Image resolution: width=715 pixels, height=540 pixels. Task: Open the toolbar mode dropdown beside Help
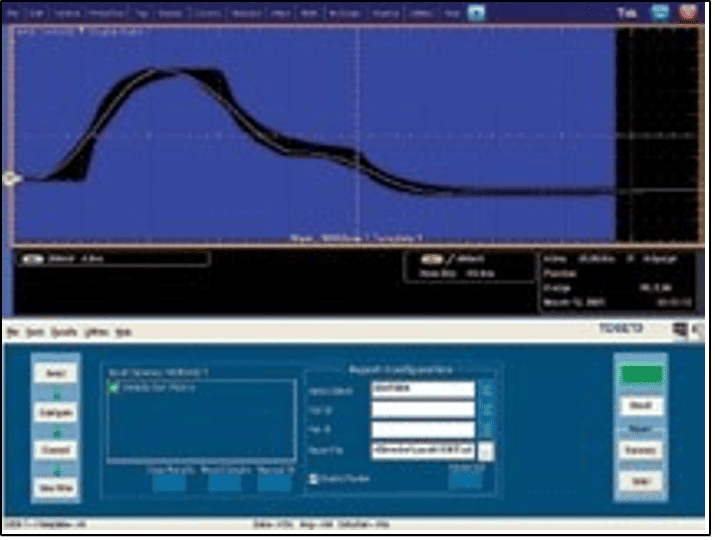[477, 13]
